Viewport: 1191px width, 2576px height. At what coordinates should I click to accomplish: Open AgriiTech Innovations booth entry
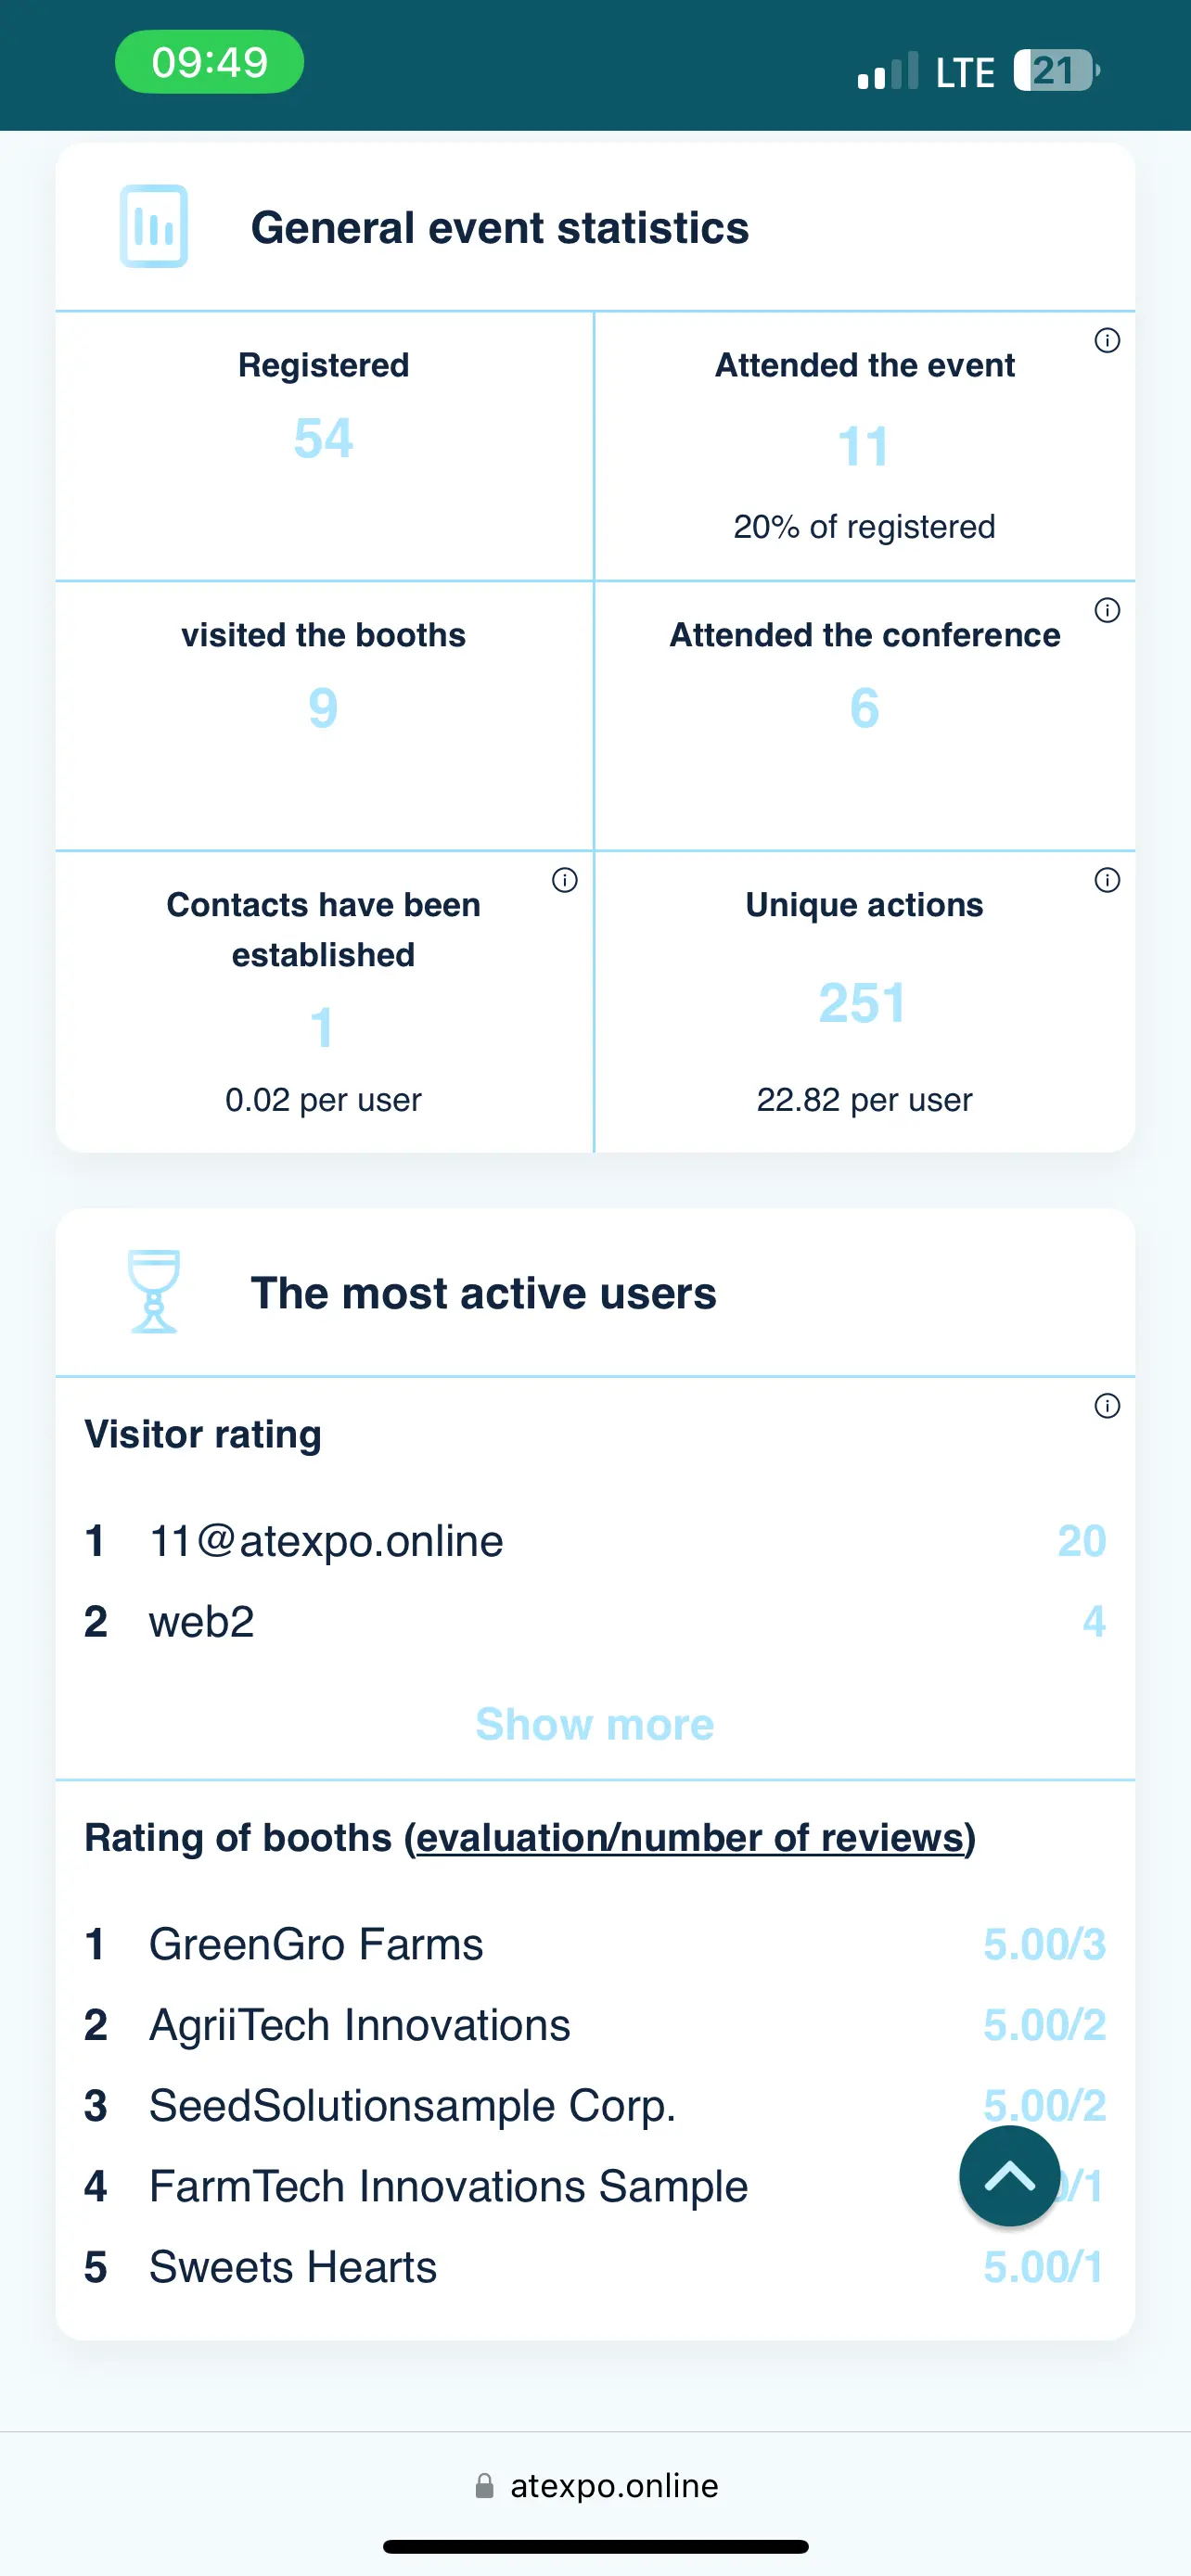(x=595, y=2025)
